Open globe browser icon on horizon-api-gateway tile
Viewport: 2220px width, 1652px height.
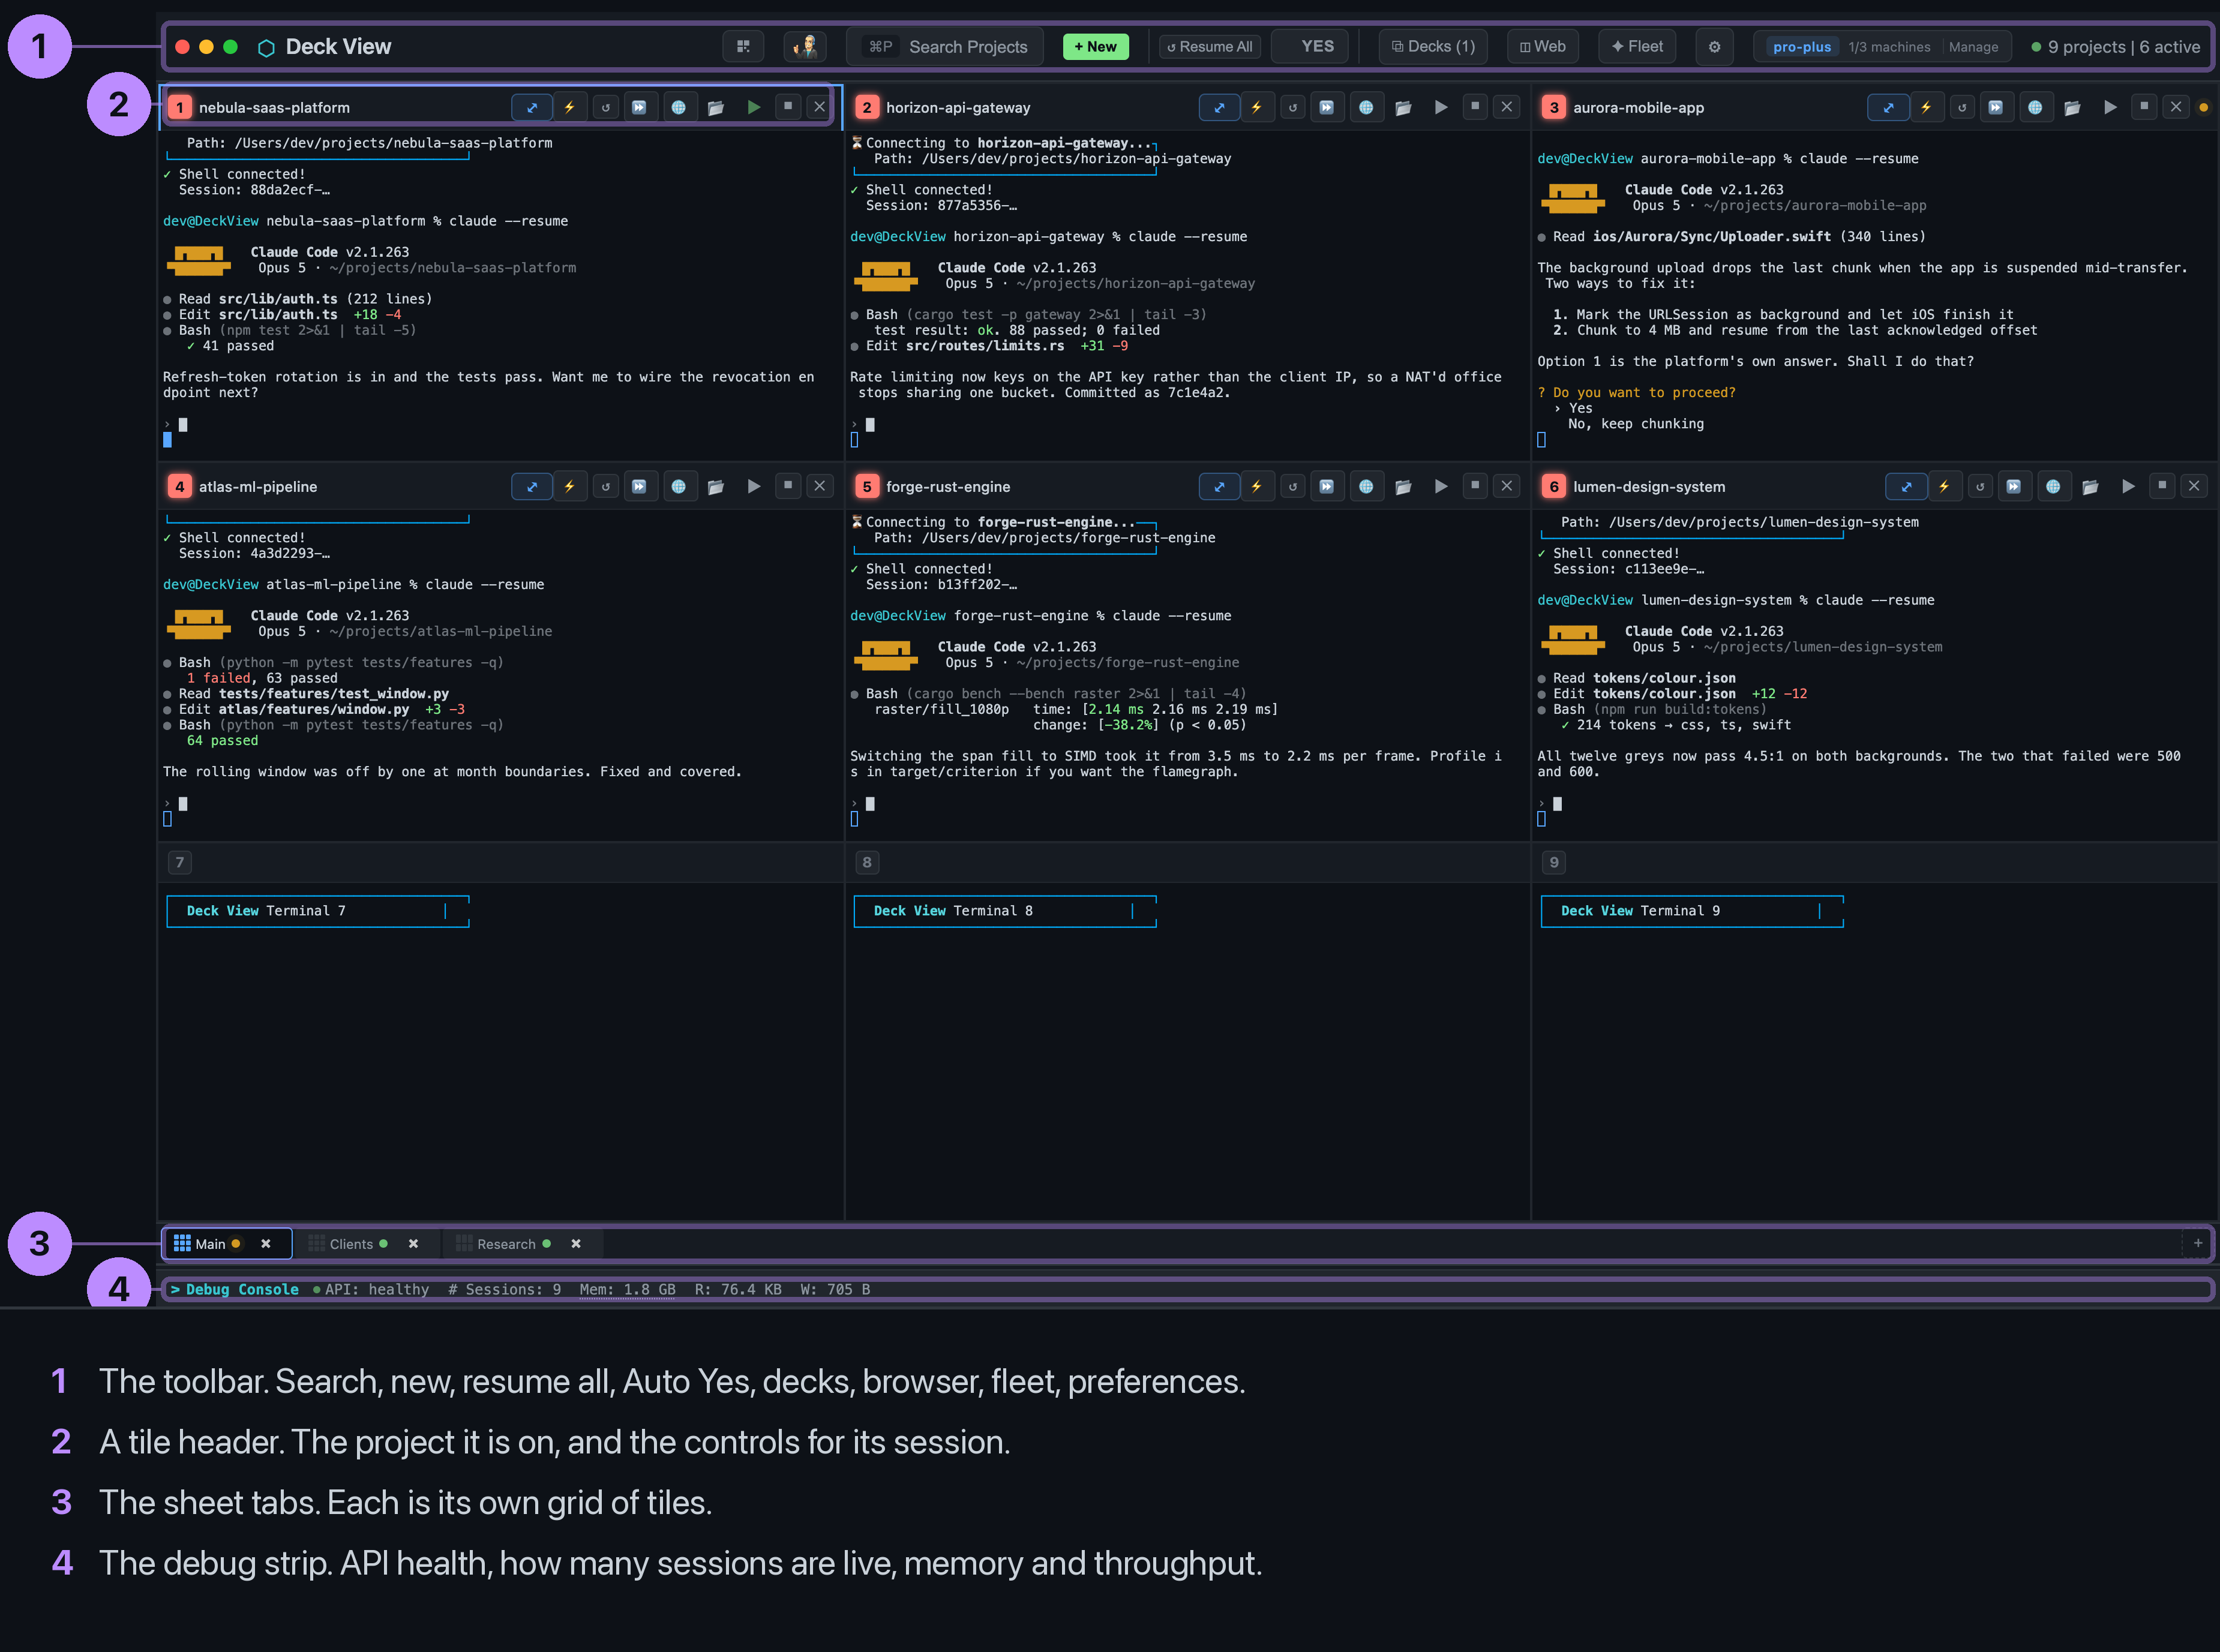[1366, 107]
